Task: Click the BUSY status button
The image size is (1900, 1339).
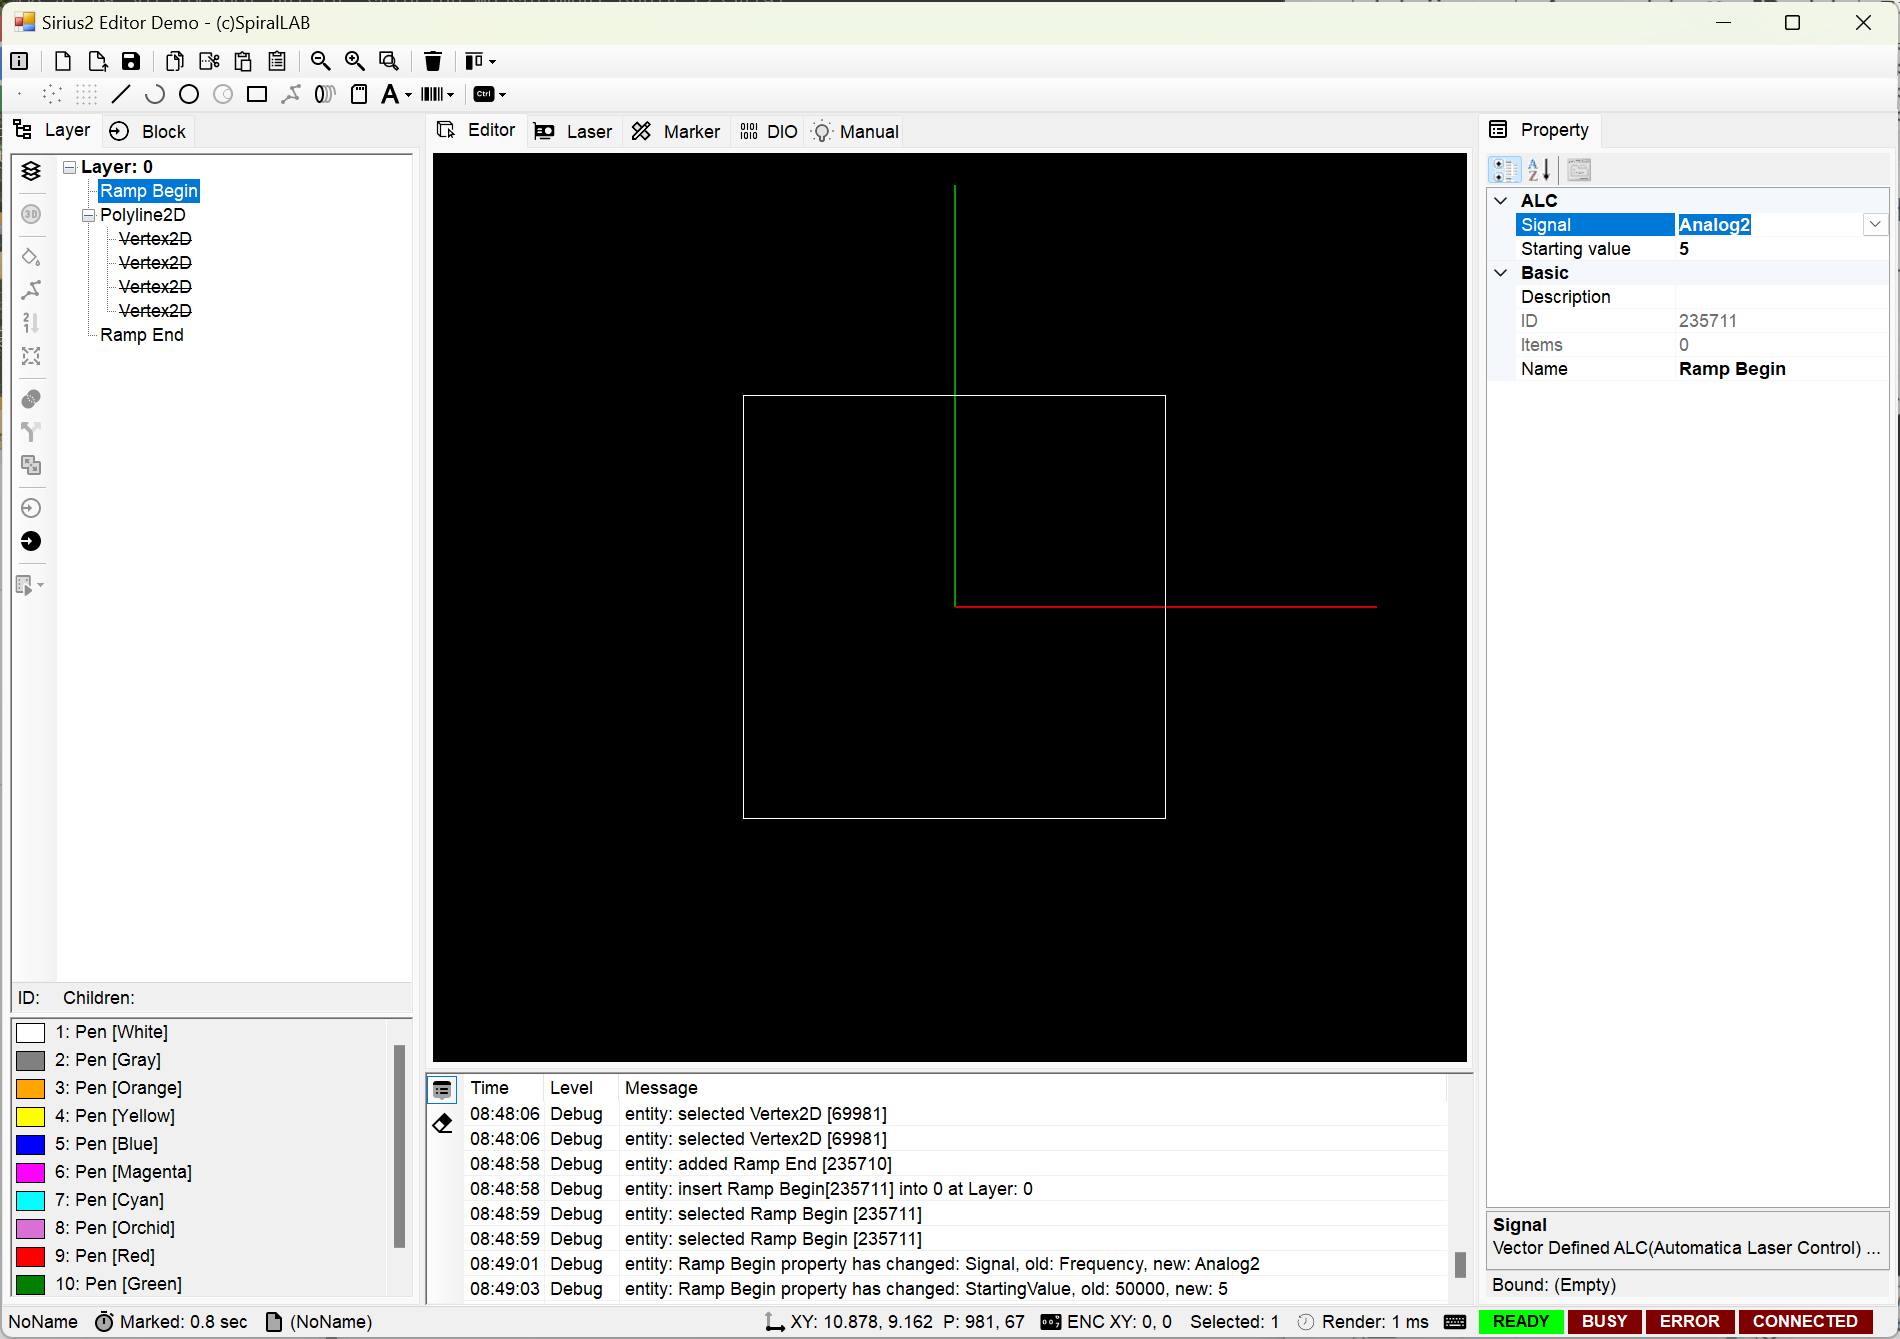Action: [x=1604, y=1322]
